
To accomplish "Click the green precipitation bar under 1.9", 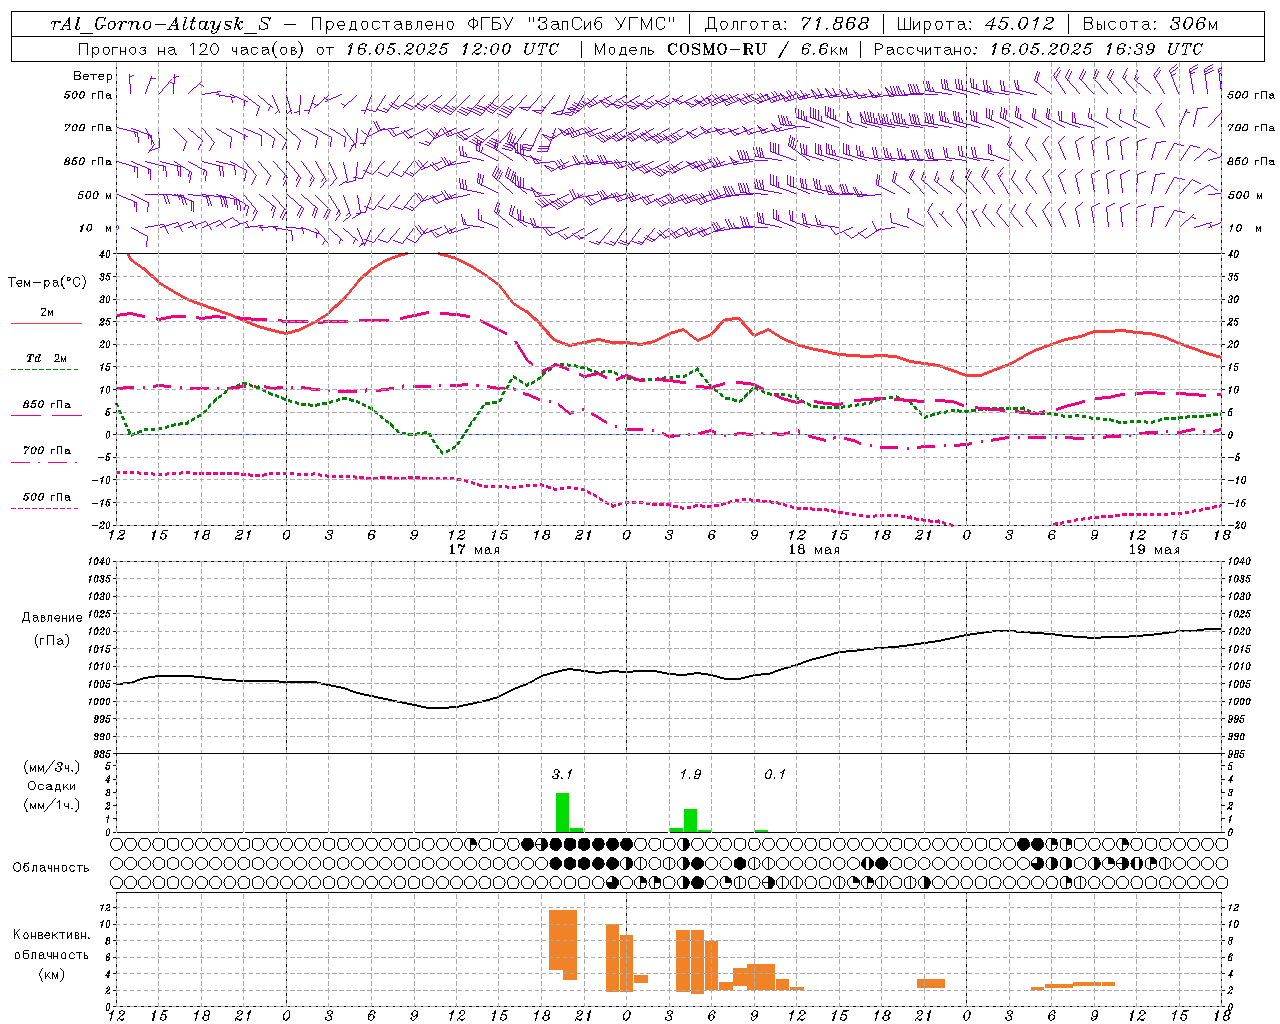I will tap(690, 820).
